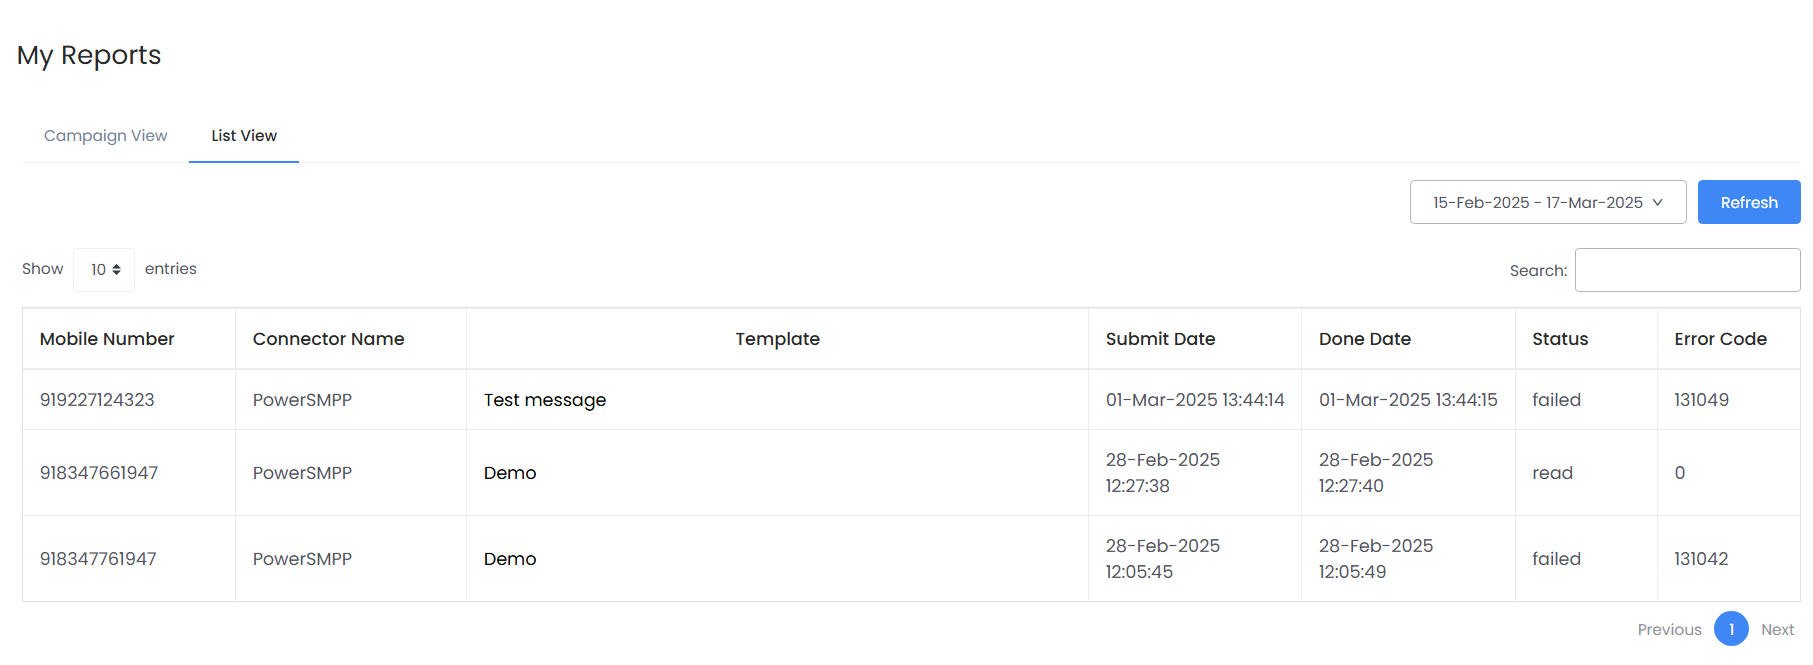Viewport: 1813px width, 665px height.
Task: Click the My Reports page heading
Action: (x=88, y=55)
